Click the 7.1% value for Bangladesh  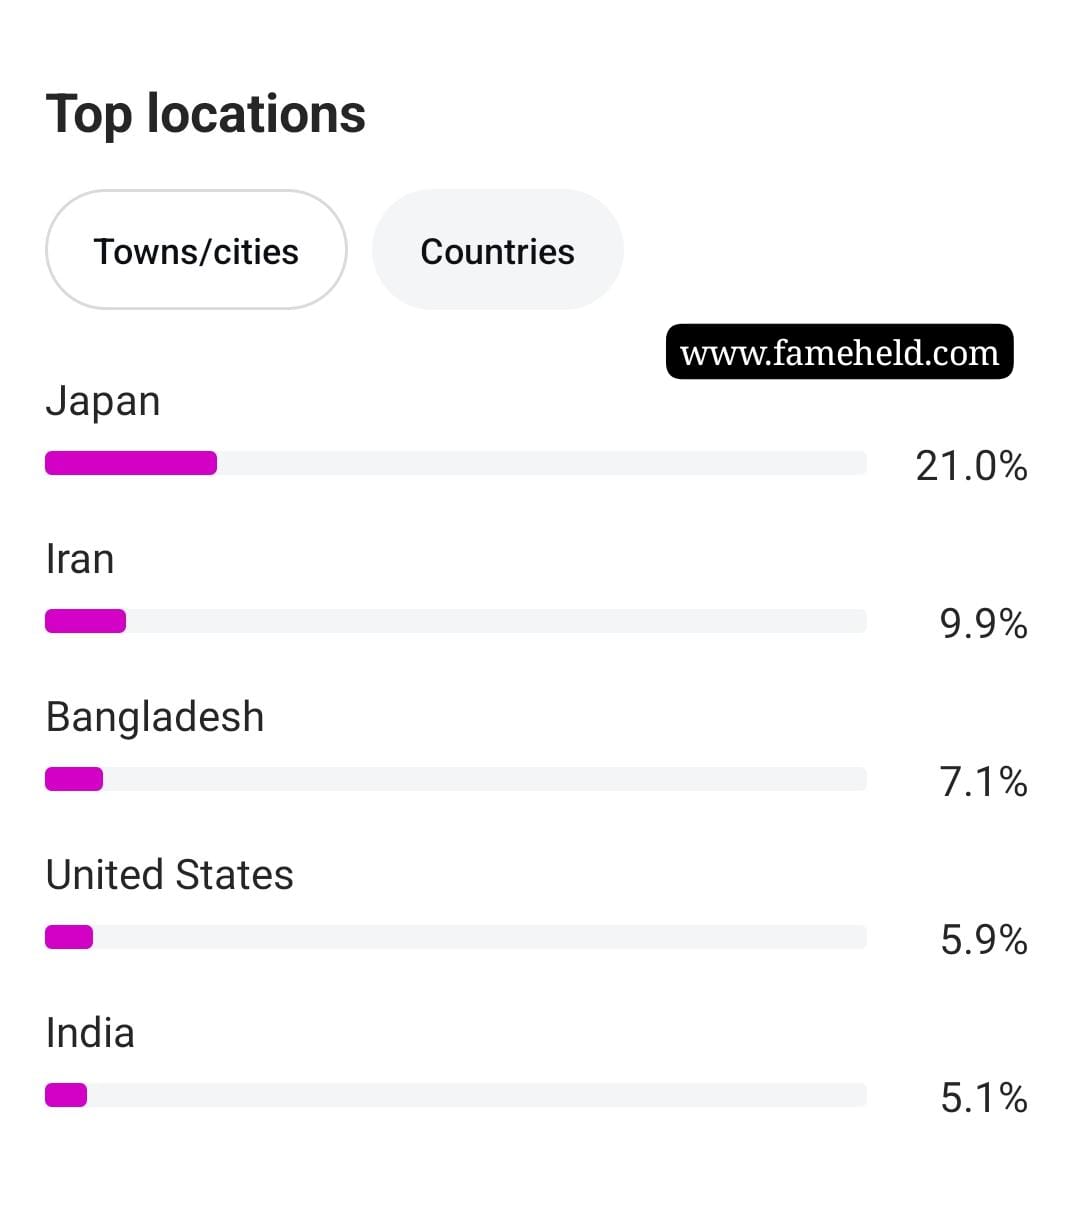coord(983,782)
